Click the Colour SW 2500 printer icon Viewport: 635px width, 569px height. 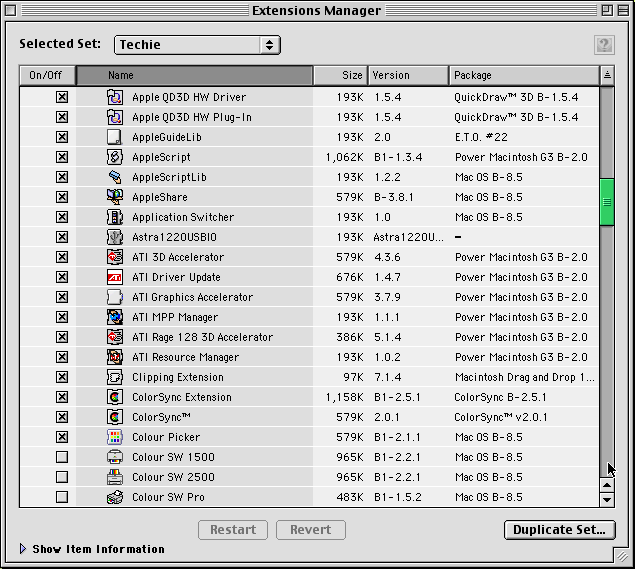115,477
